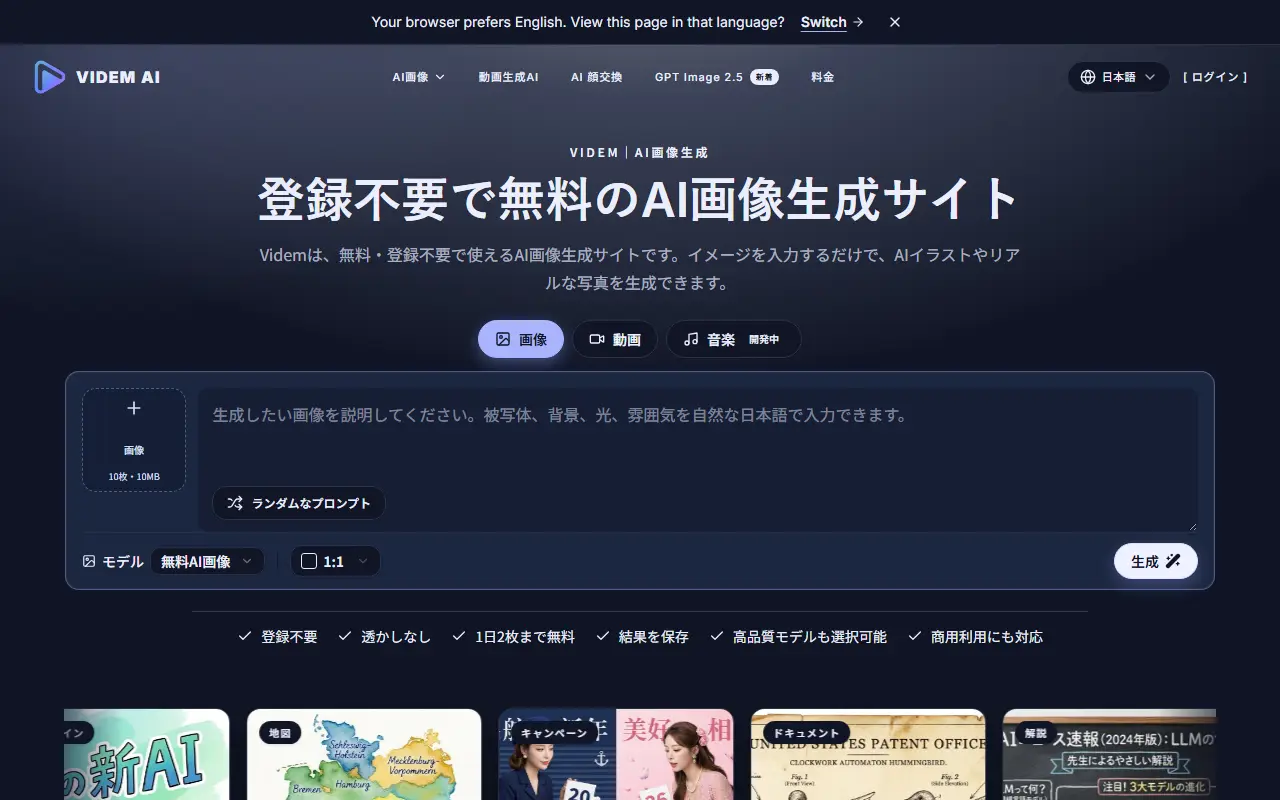Click the 結果を保存 feature text
This screenshot has width=1280, height=800.
click(x=654, y=636)
